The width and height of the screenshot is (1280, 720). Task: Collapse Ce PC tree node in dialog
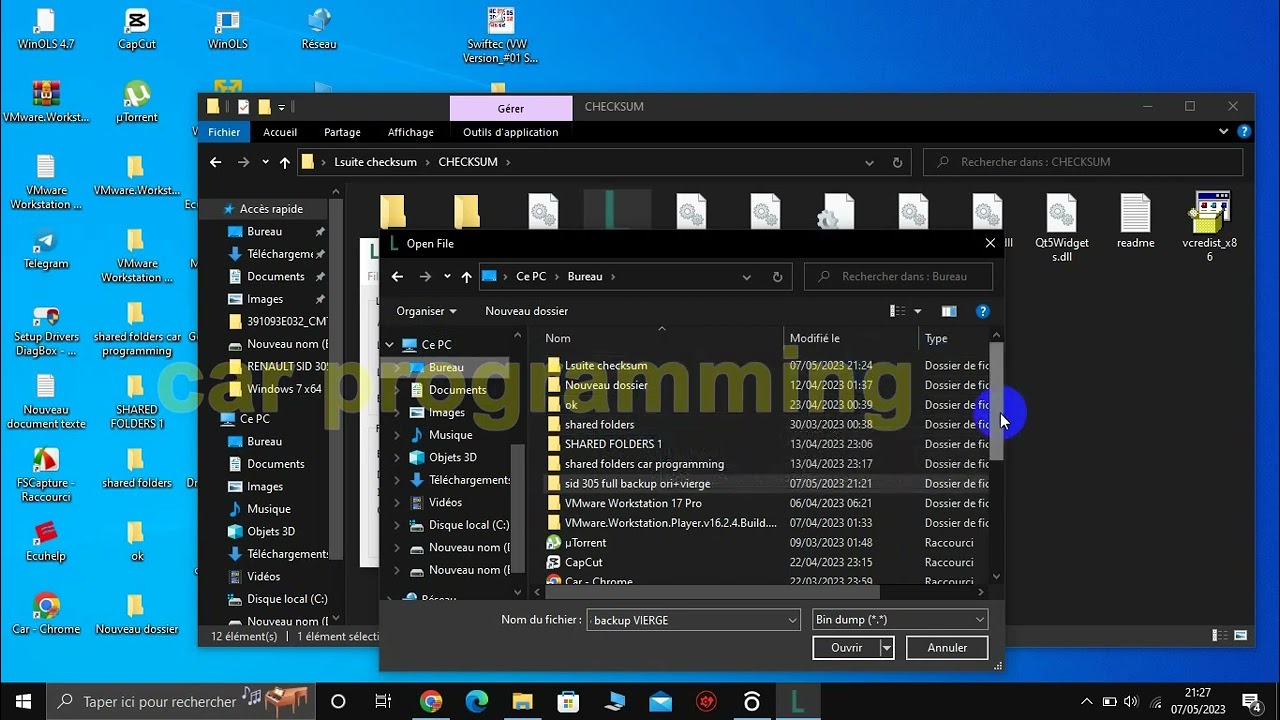tap(389, 345)
